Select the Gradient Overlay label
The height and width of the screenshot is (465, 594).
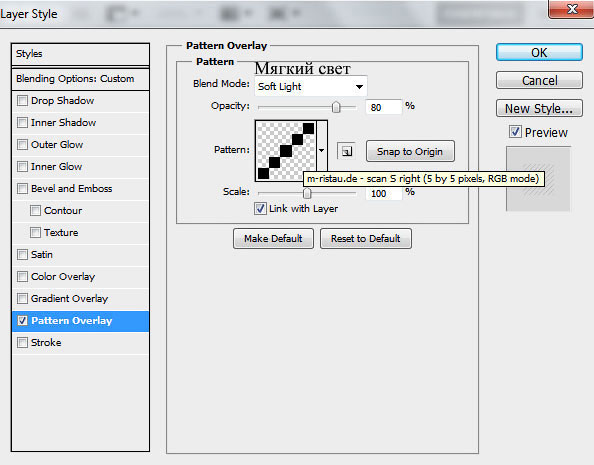pyautogui.click(x=69, y=299)
